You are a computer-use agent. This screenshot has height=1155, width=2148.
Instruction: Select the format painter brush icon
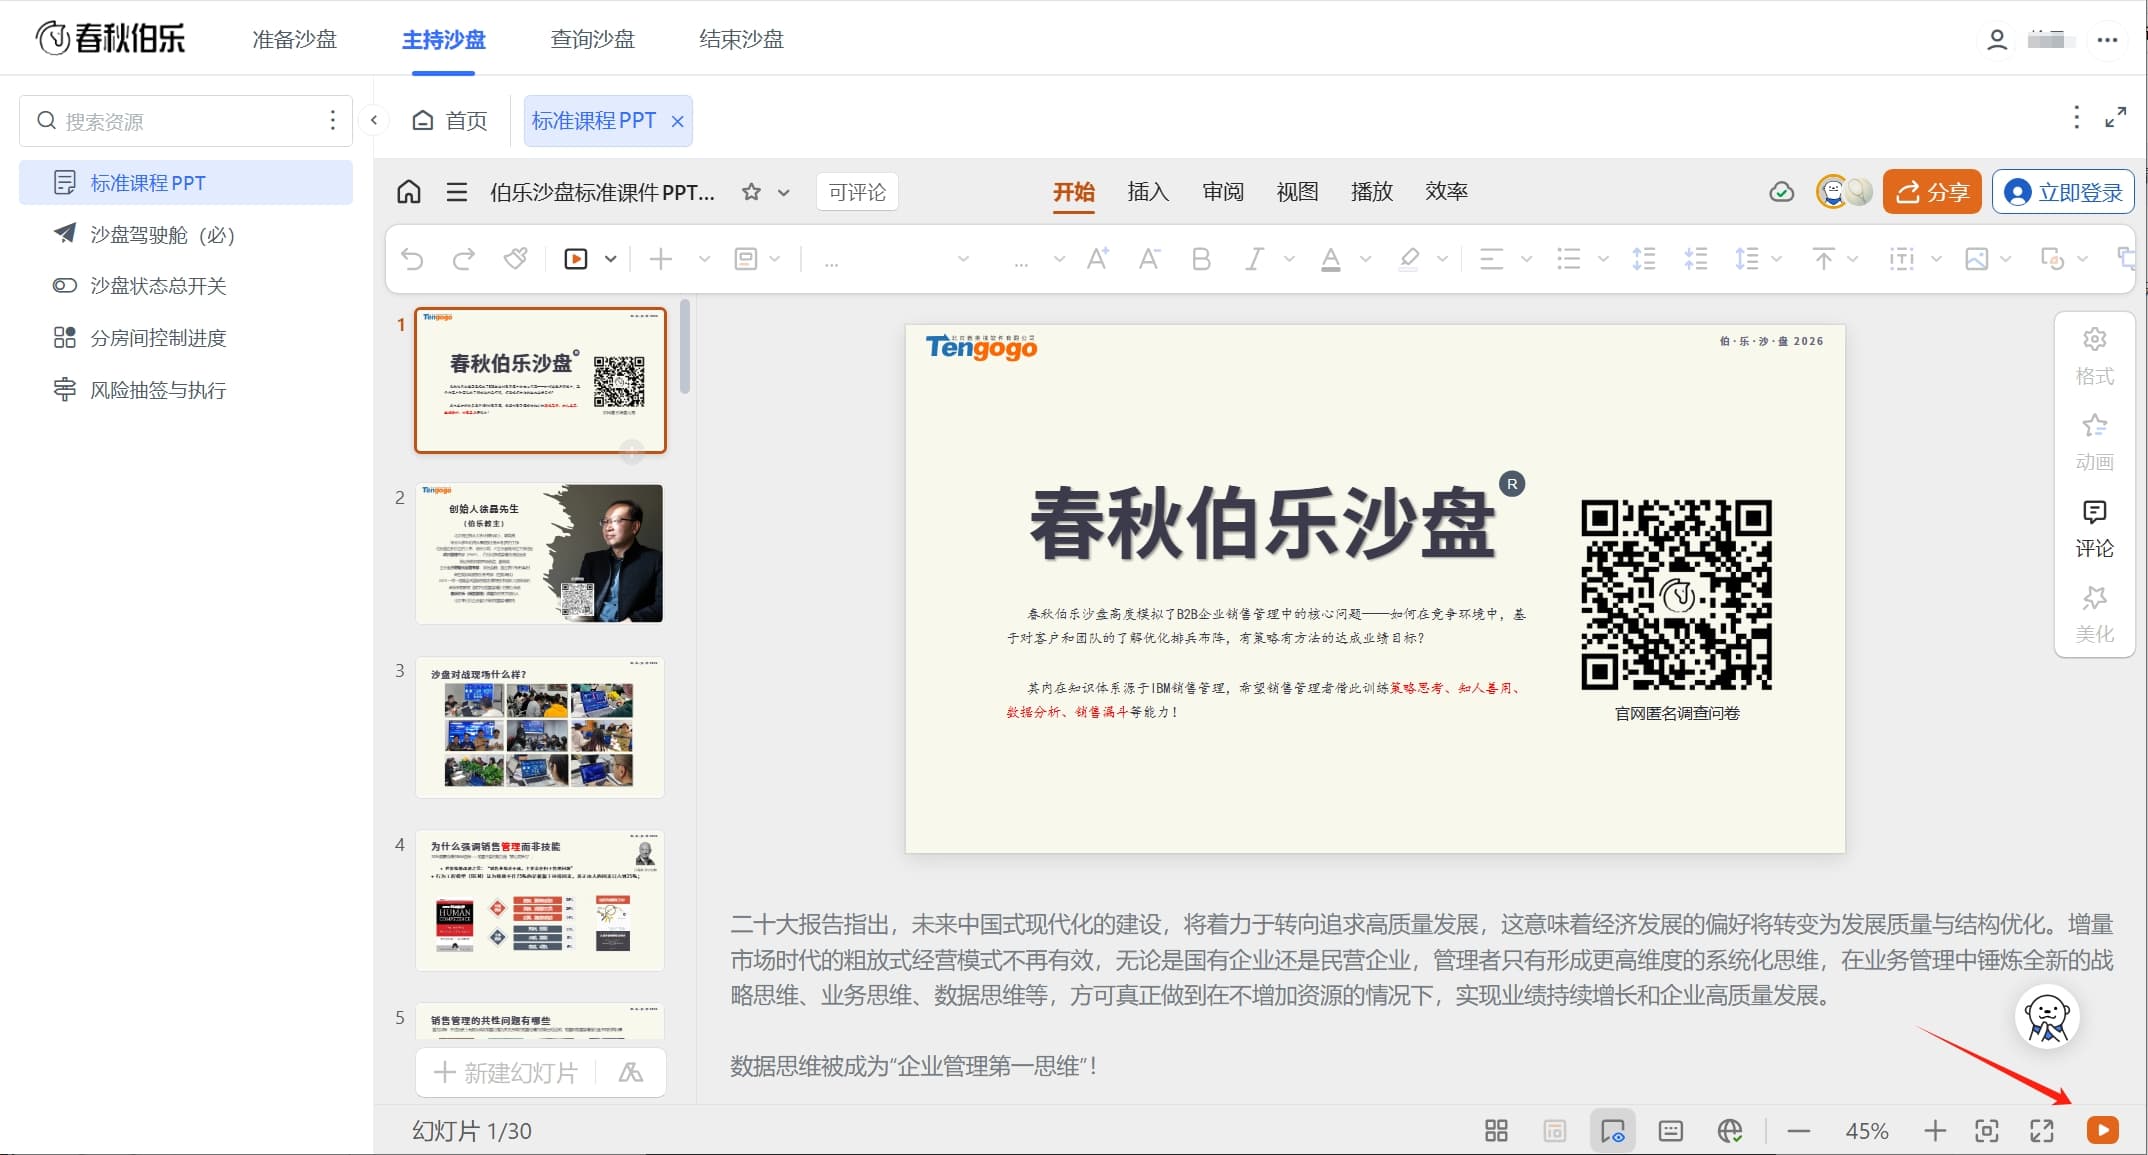coord(515,259)
